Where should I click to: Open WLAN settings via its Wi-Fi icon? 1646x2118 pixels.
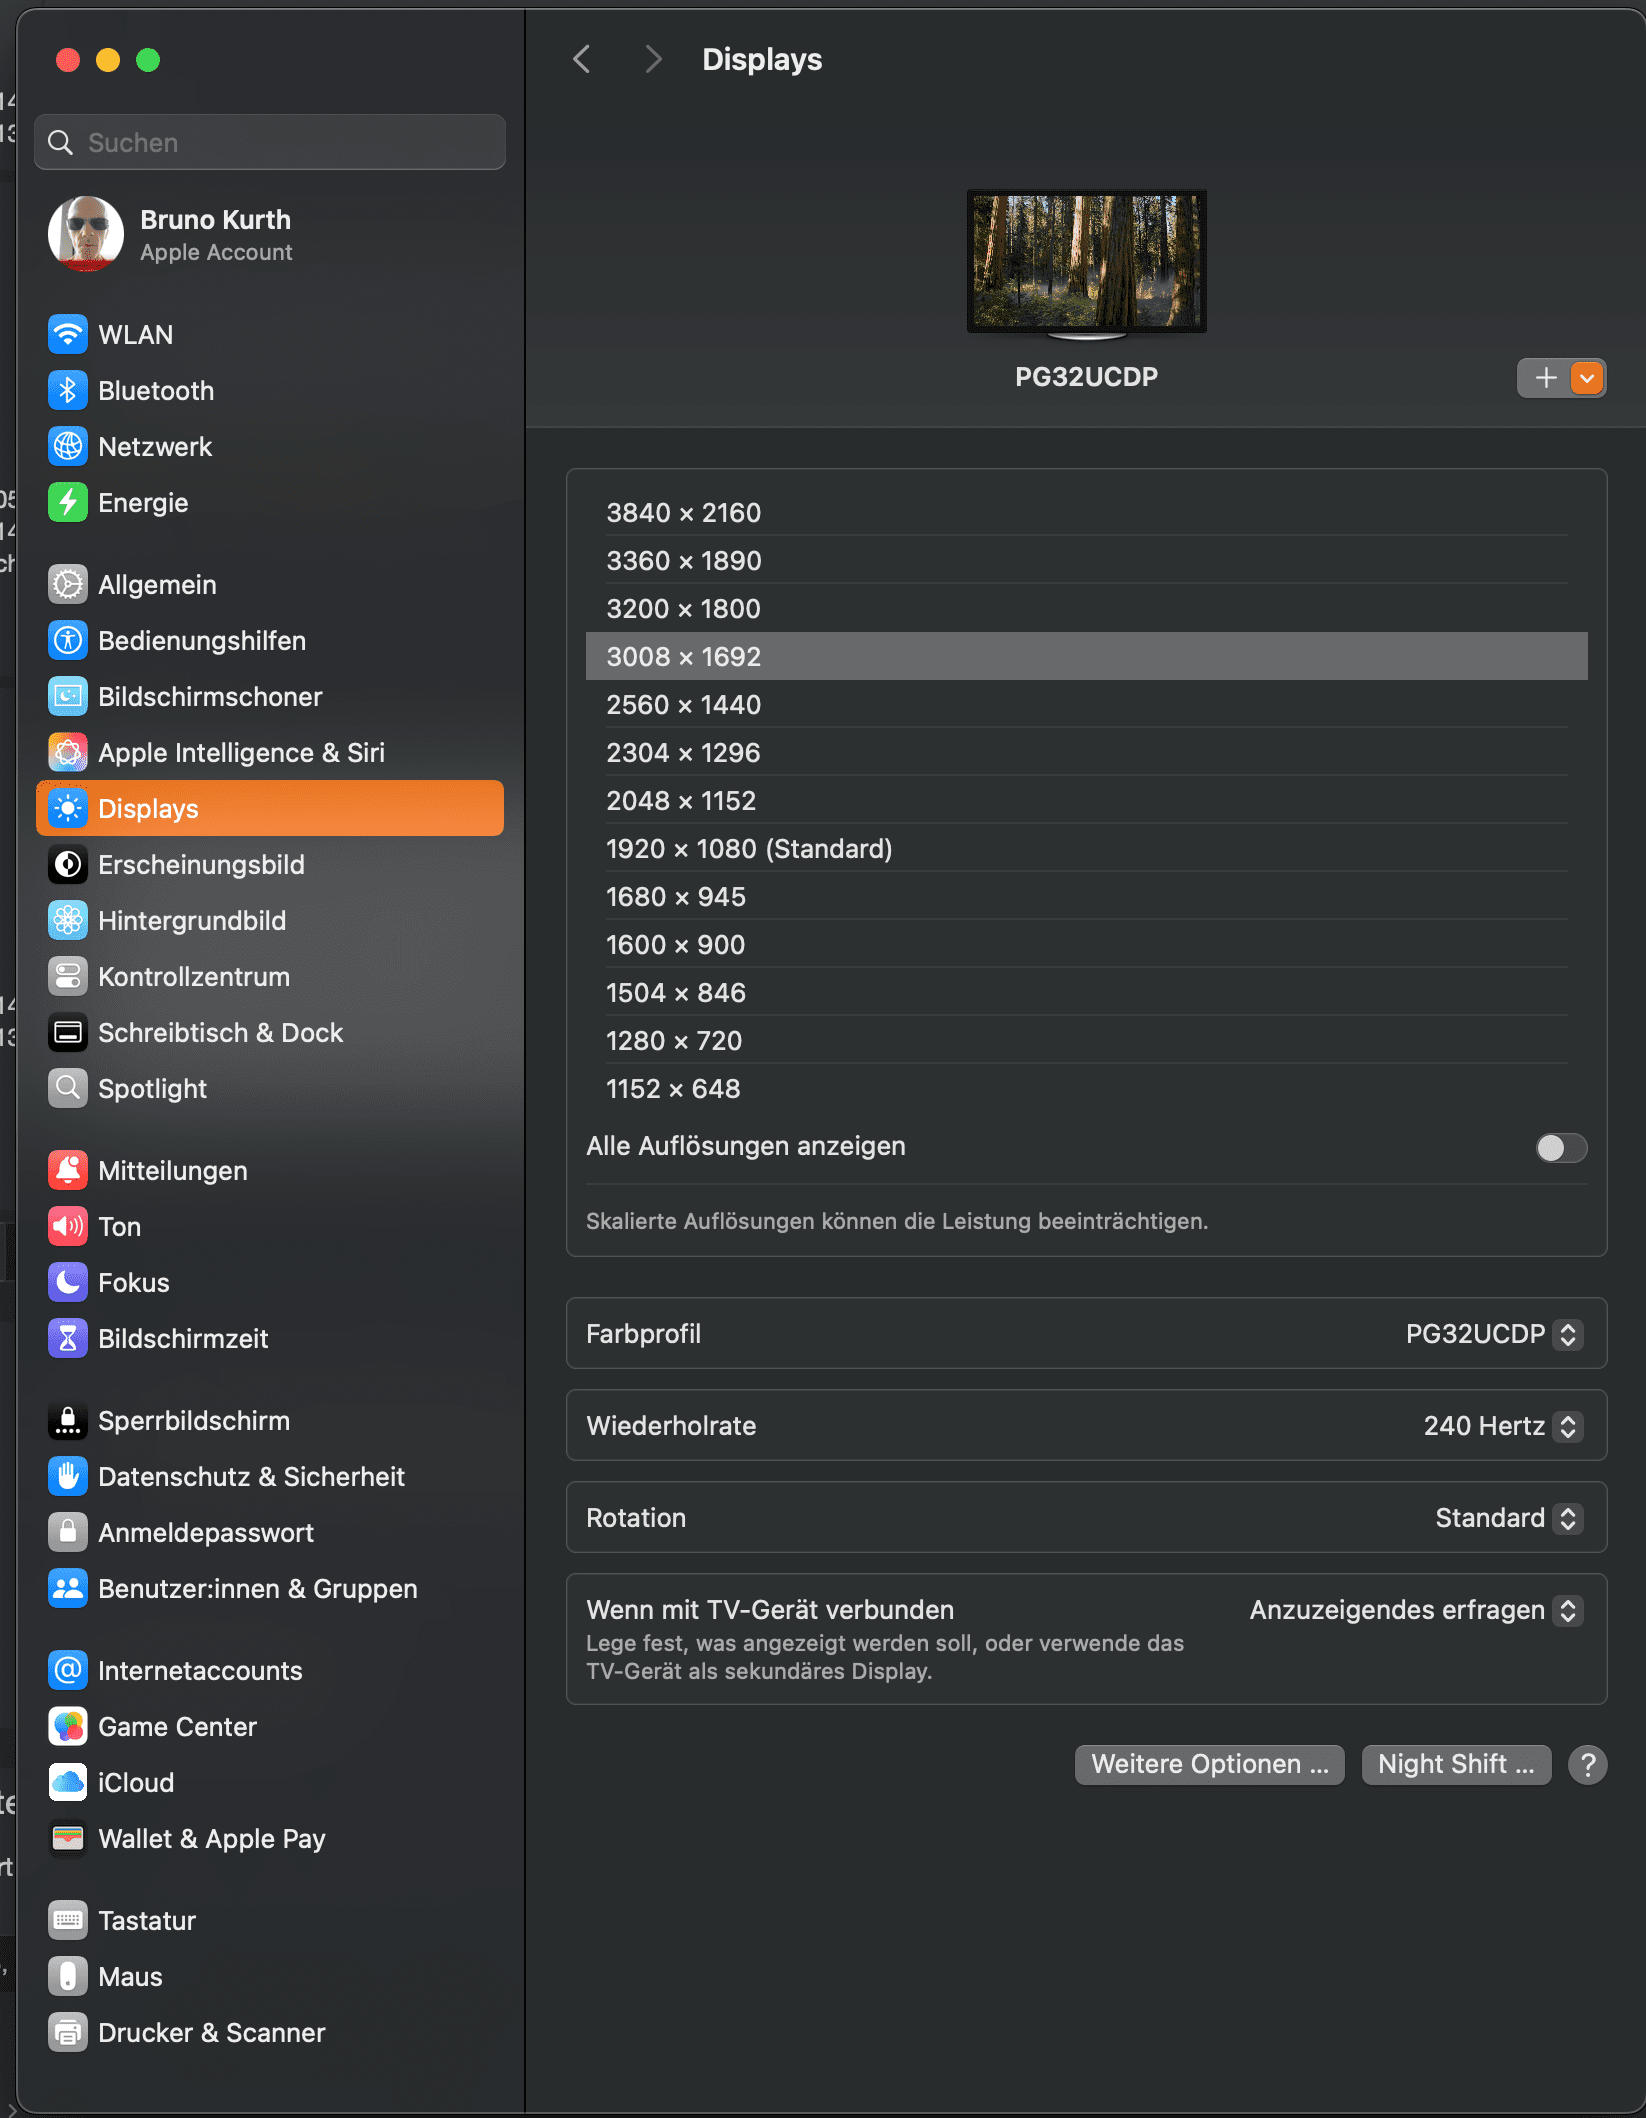coord(68,334)
